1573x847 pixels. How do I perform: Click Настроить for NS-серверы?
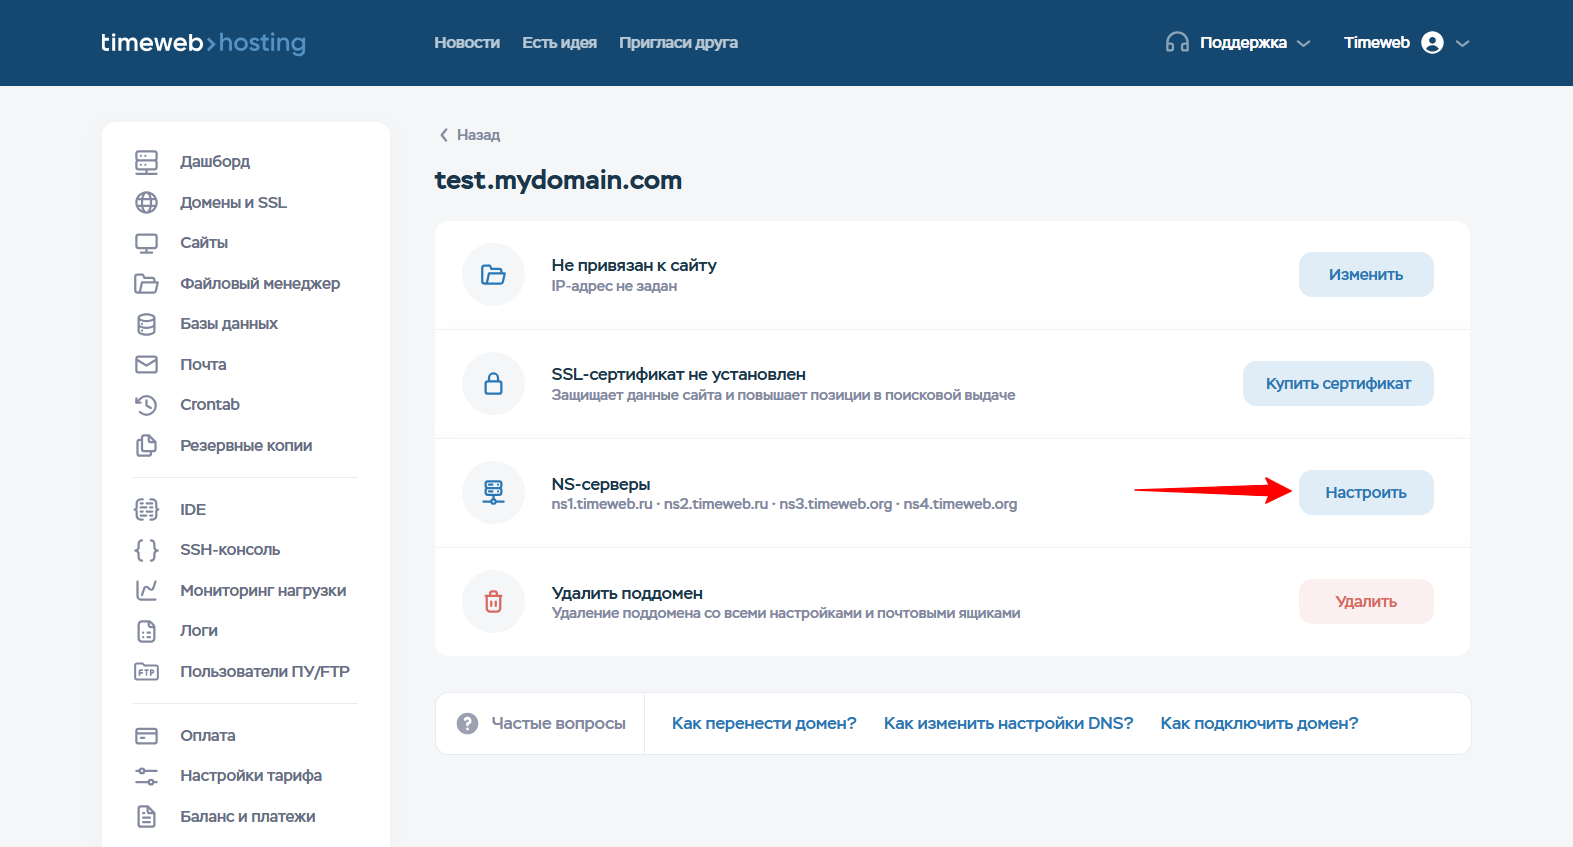(1366, 493)
